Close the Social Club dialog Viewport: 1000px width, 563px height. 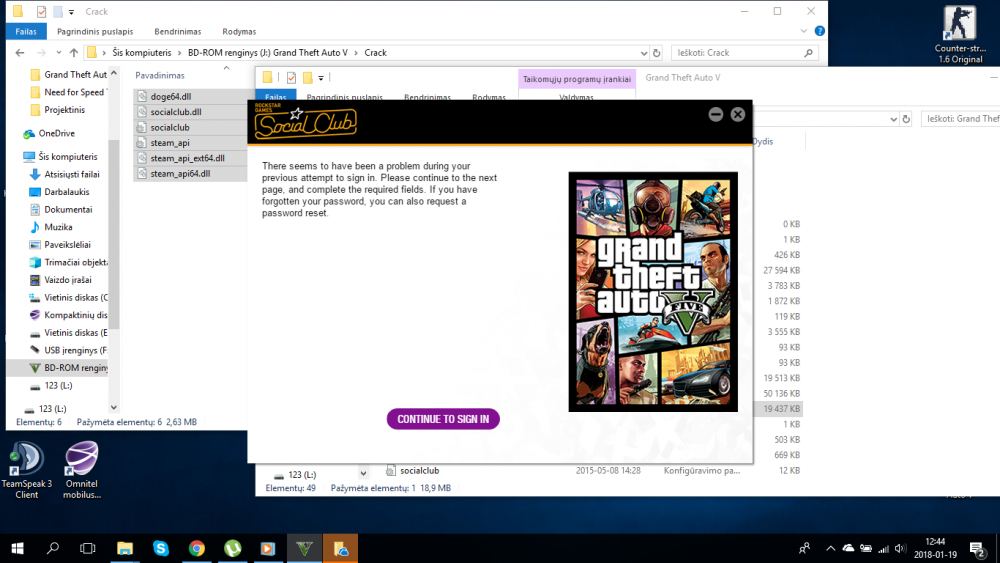click(x=738, y=114)
